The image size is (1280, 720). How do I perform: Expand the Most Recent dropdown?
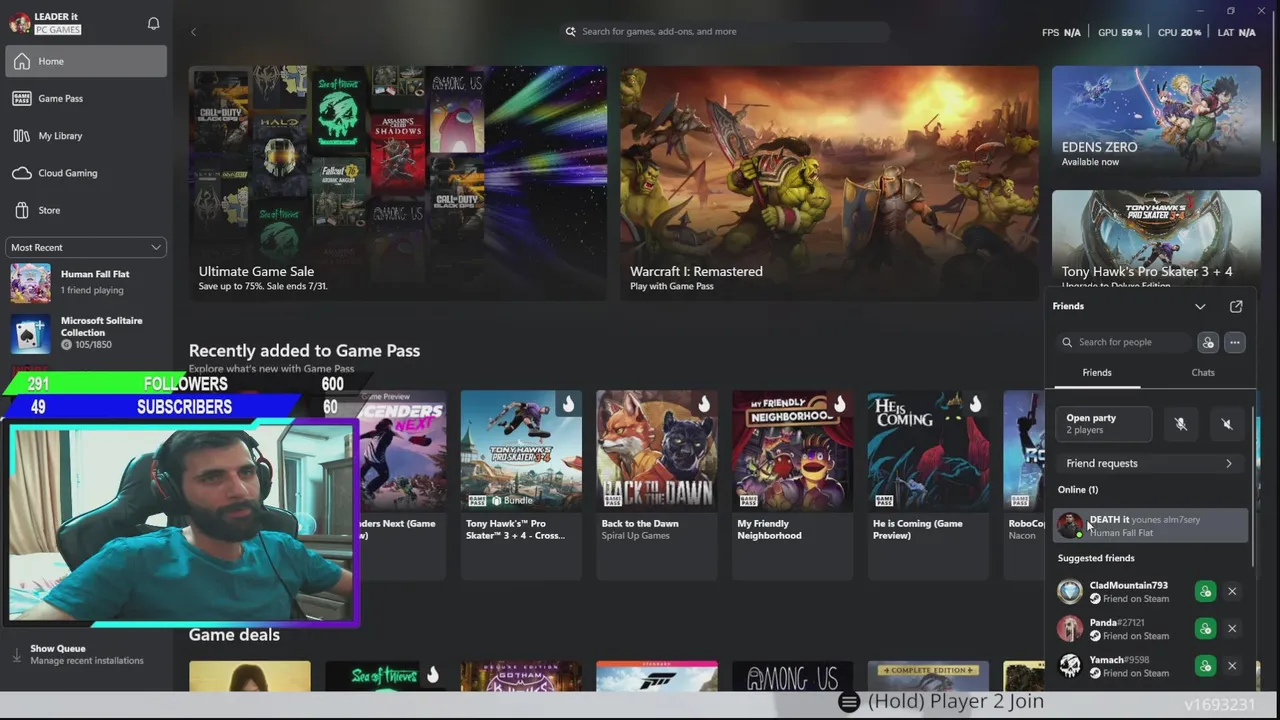tap(86, 247)
